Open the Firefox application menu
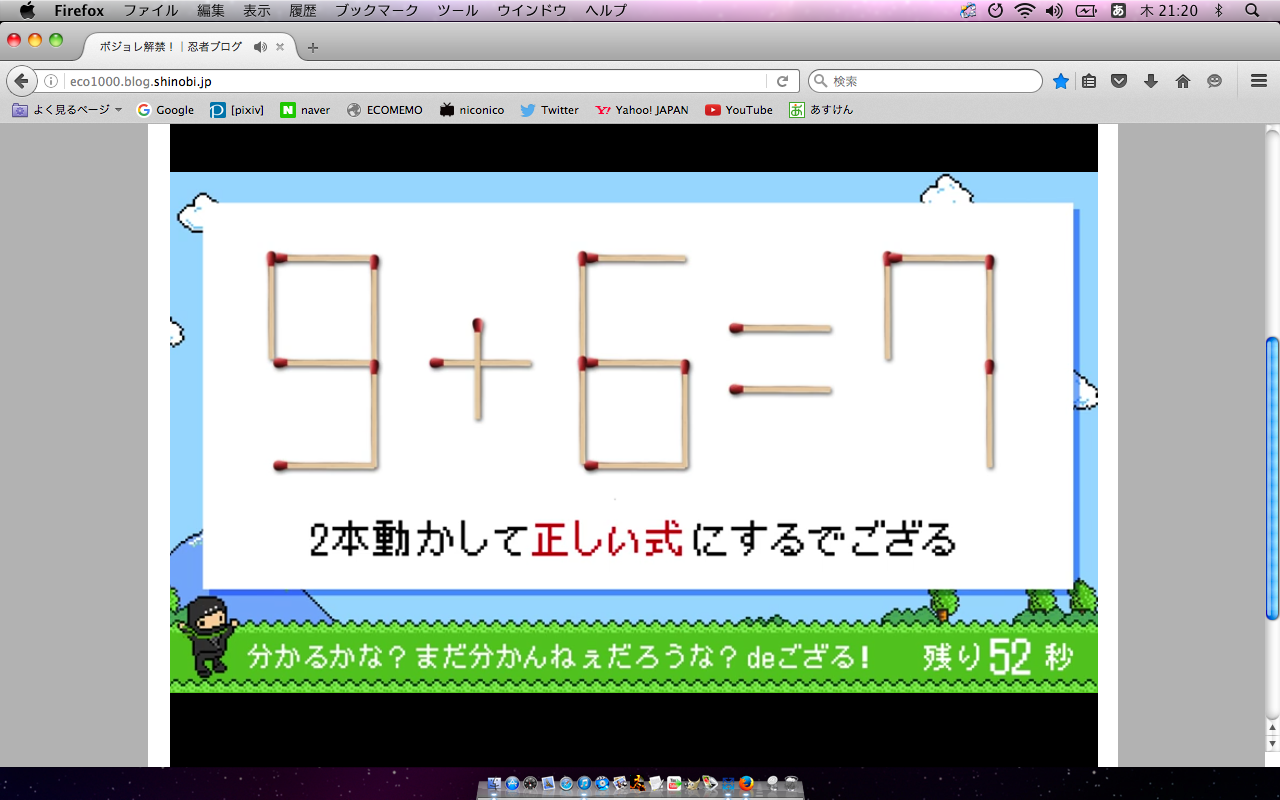This screenshot has width=1280, height=800. pos(79,11)
